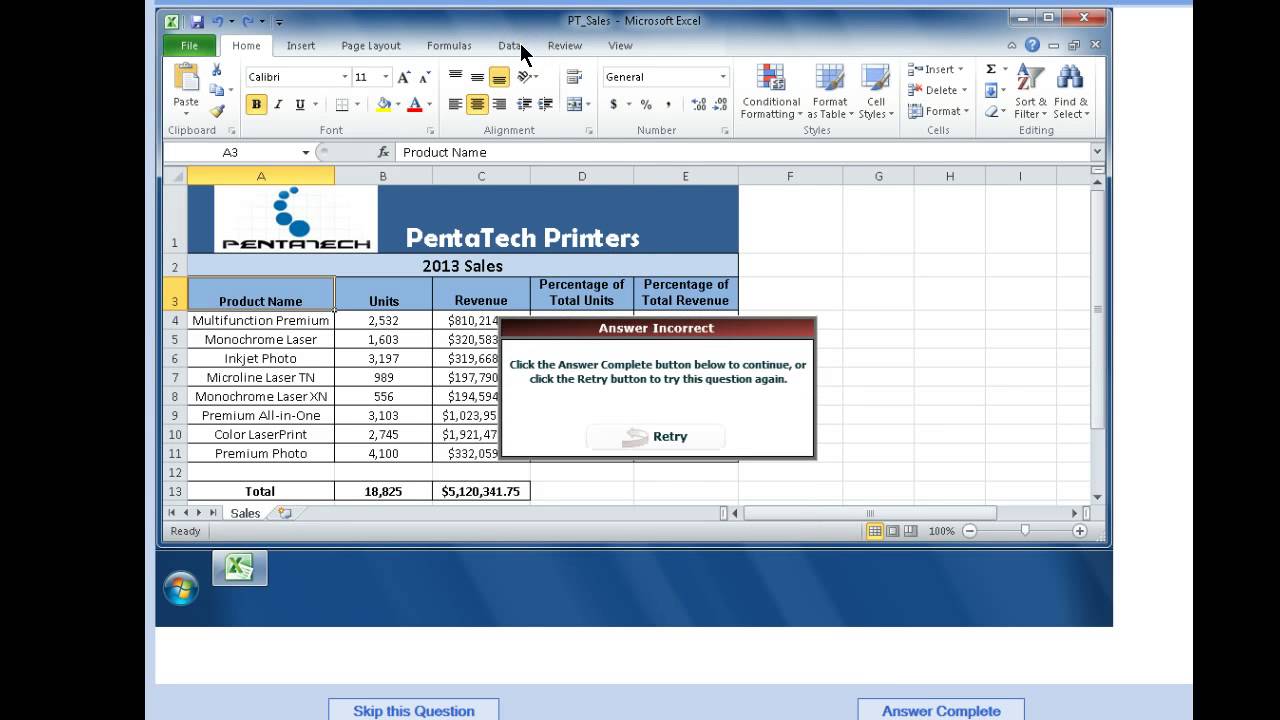Toggle Center horizontal alignment
The width and height of the screenshot is (1280, 720).
(477, 104)
